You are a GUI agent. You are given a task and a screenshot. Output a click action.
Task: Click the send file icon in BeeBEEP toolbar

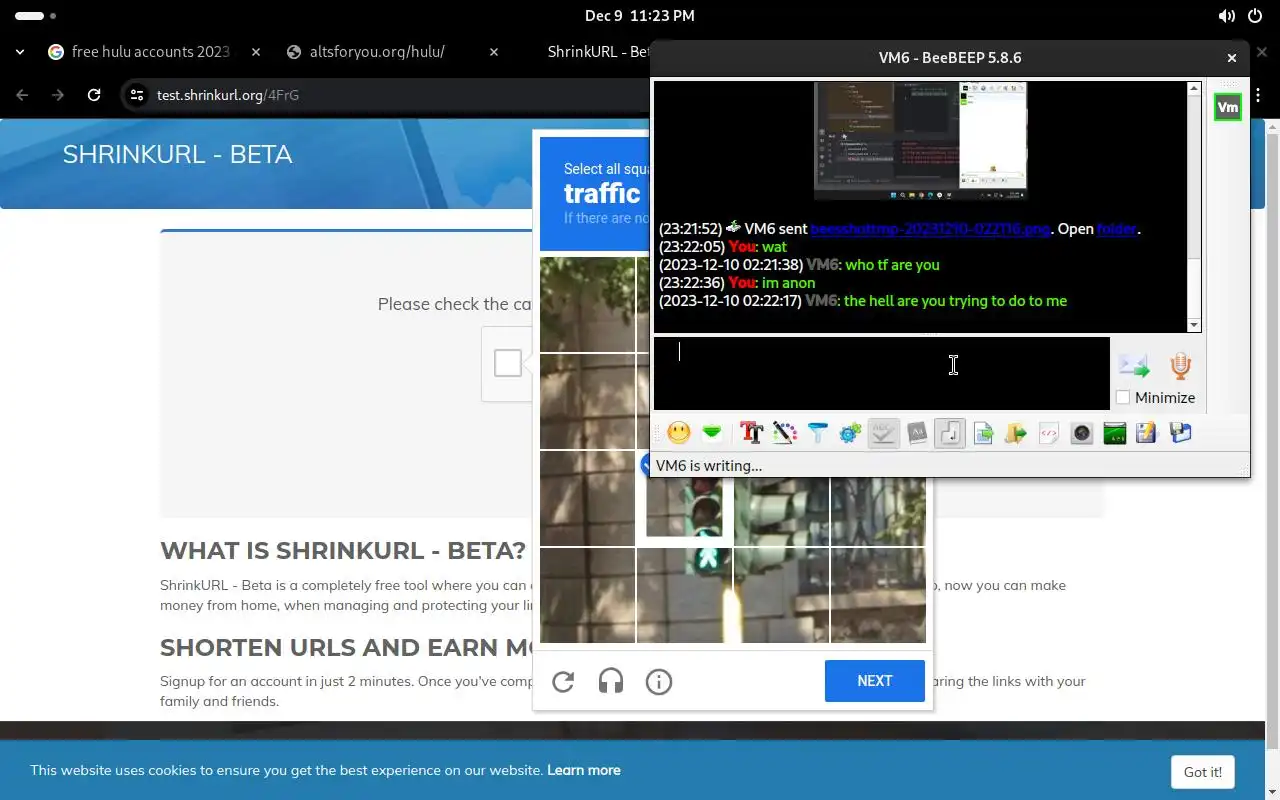(983, 432)
